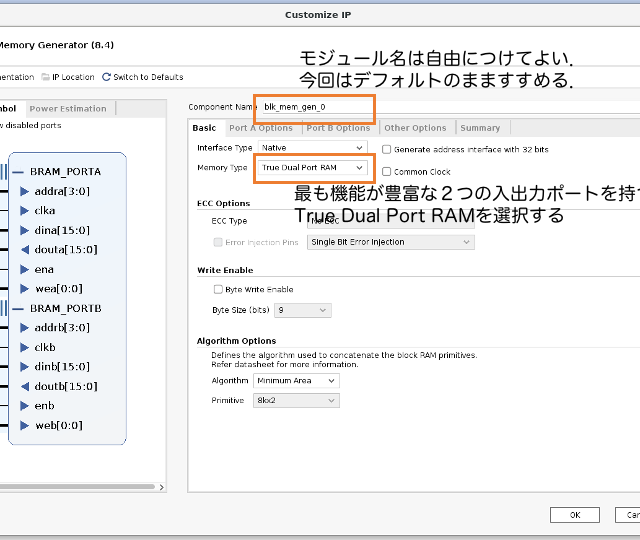
Task: Switch to the Port A Options tab
Action: click(x=260, y=128)
